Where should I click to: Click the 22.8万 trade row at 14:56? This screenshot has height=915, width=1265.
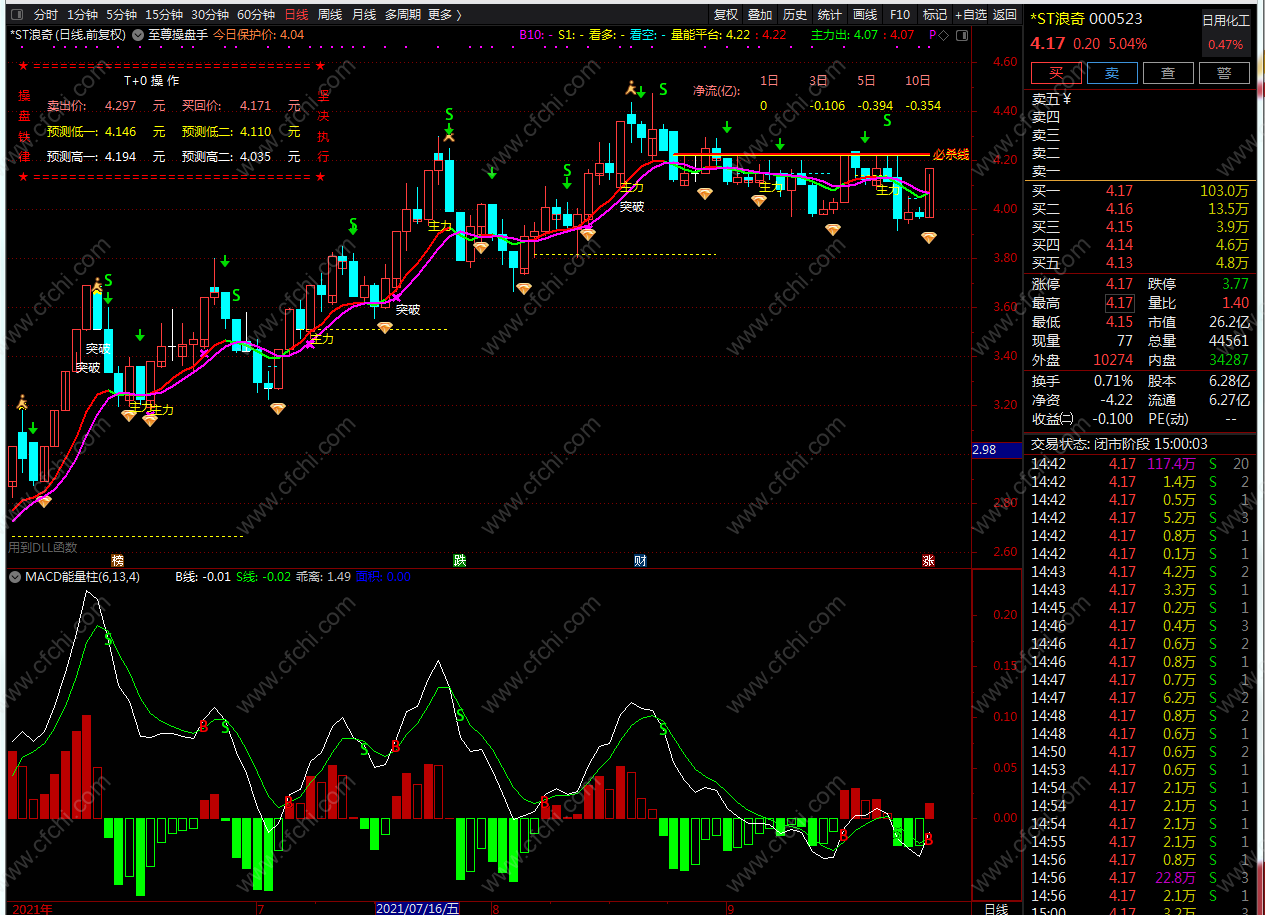(x=1141, y=878)
